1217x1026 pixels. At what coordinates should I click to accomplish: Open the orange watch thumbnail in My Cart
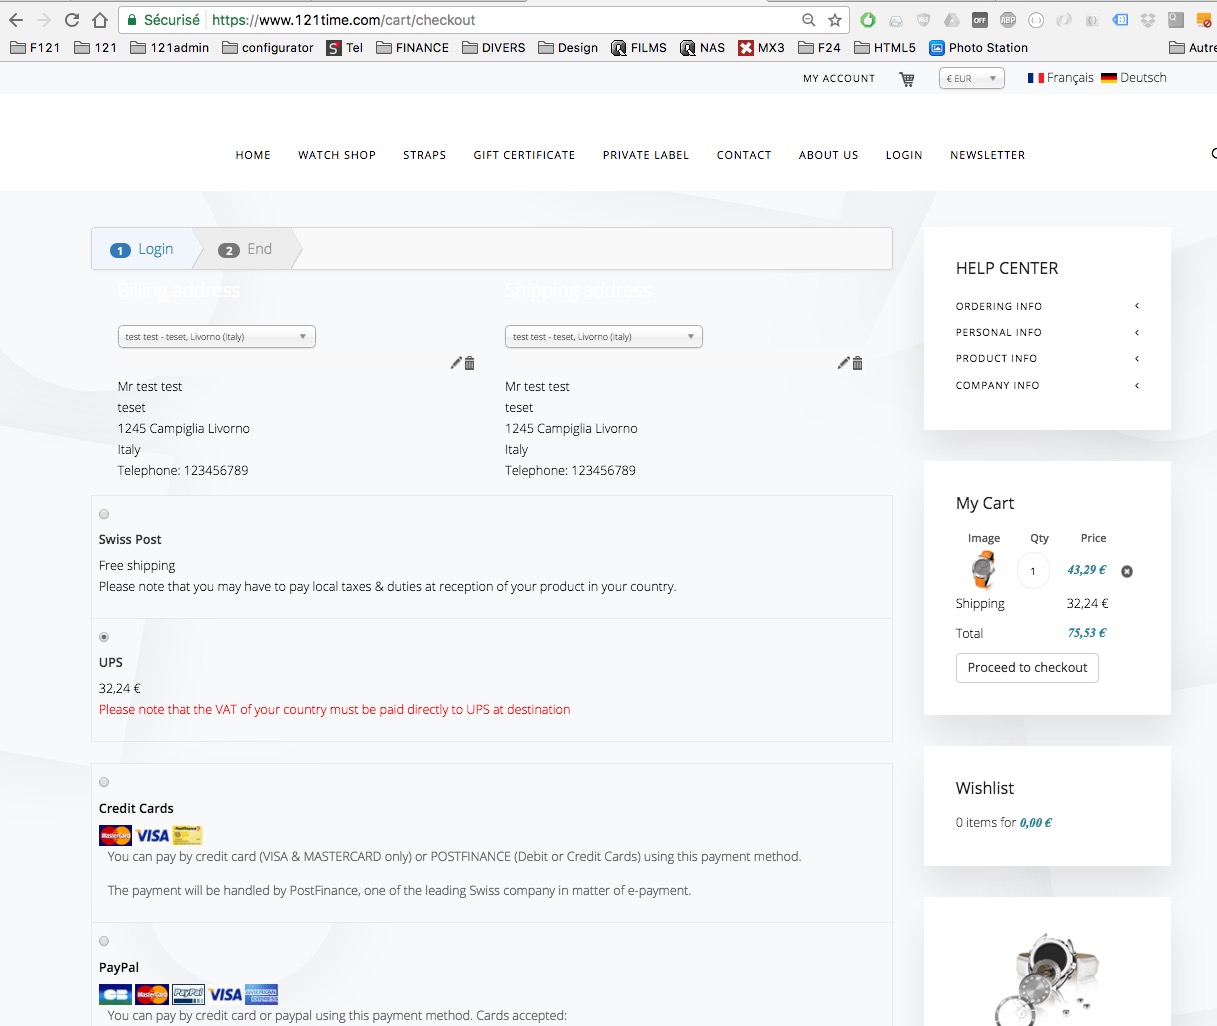pos(983,570)
